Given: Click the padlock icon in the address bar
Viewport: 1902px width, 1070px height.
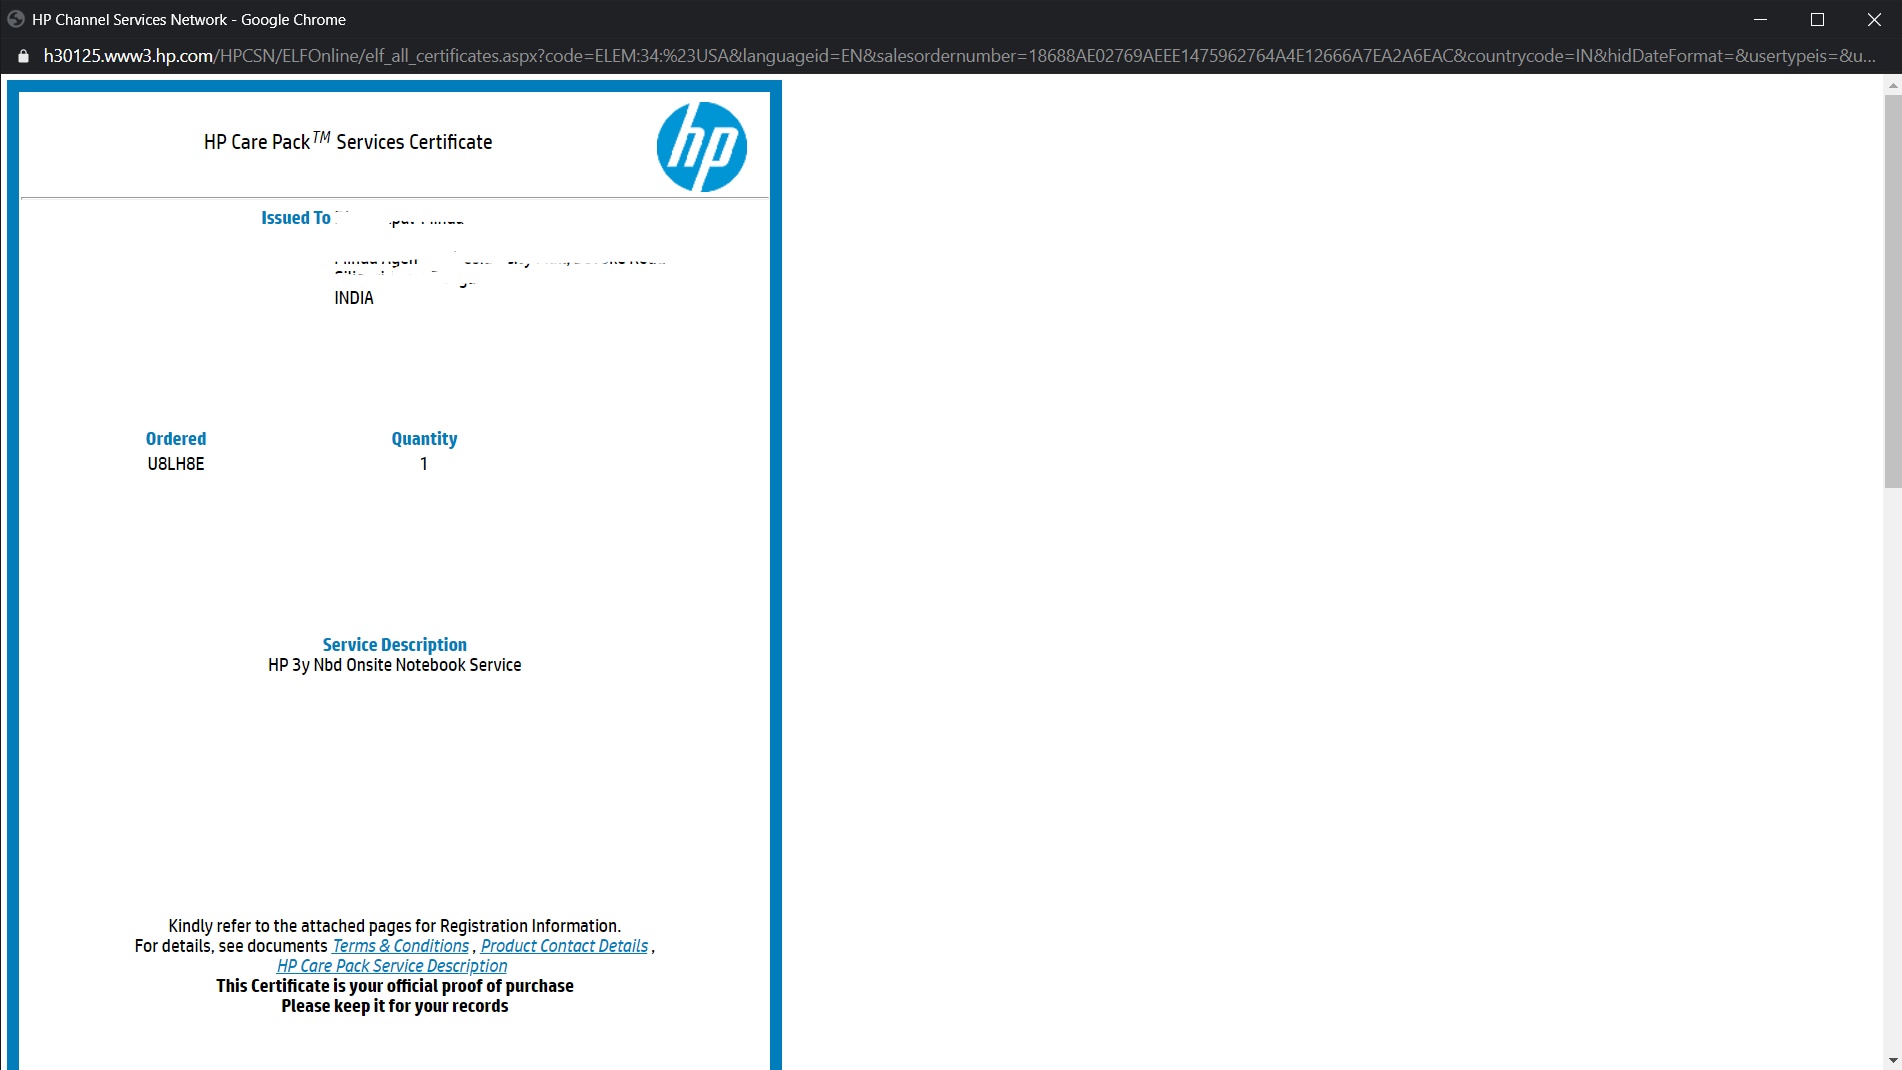Looking at the screenshot, I should [x=22, y=55].
